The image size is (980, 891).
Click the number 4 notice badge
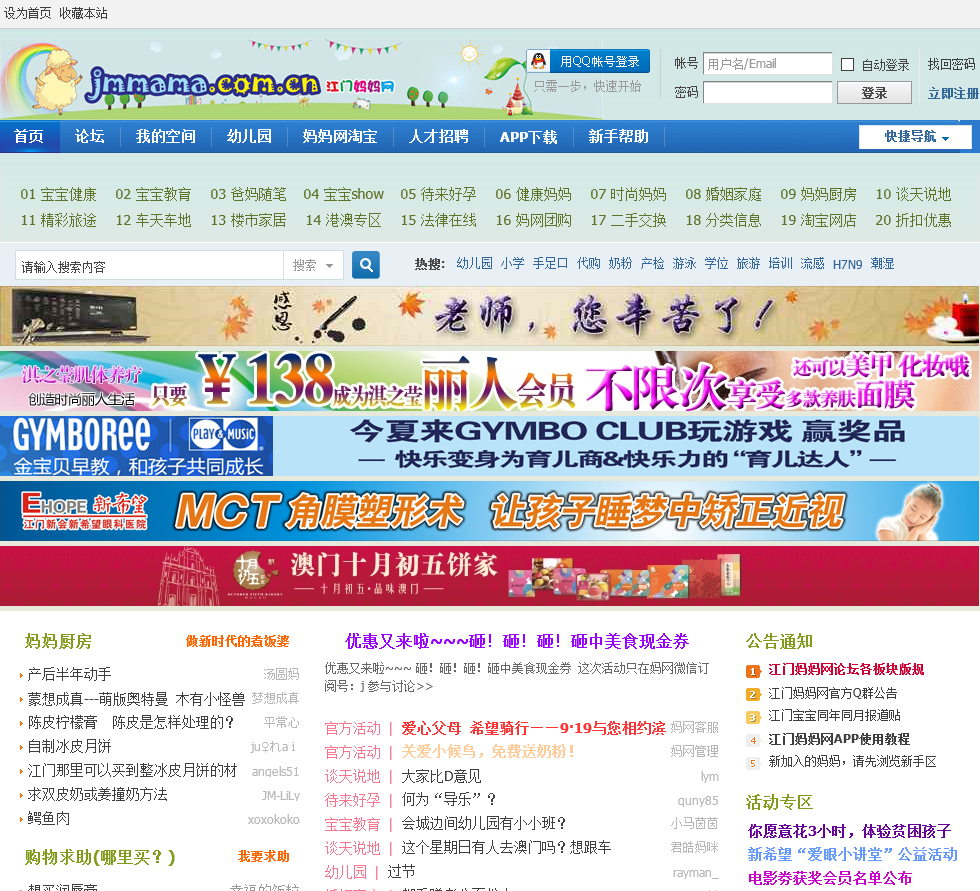[x=752, y=740]
